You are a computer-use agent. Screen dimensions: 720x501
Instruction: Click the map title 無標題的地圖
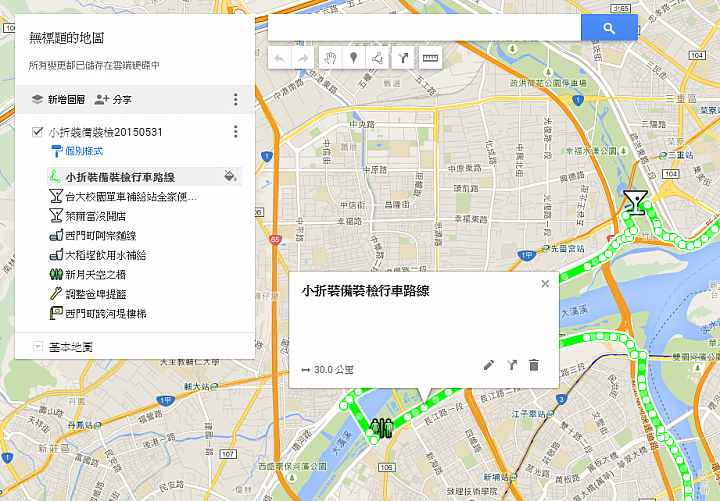click(67, 38)
